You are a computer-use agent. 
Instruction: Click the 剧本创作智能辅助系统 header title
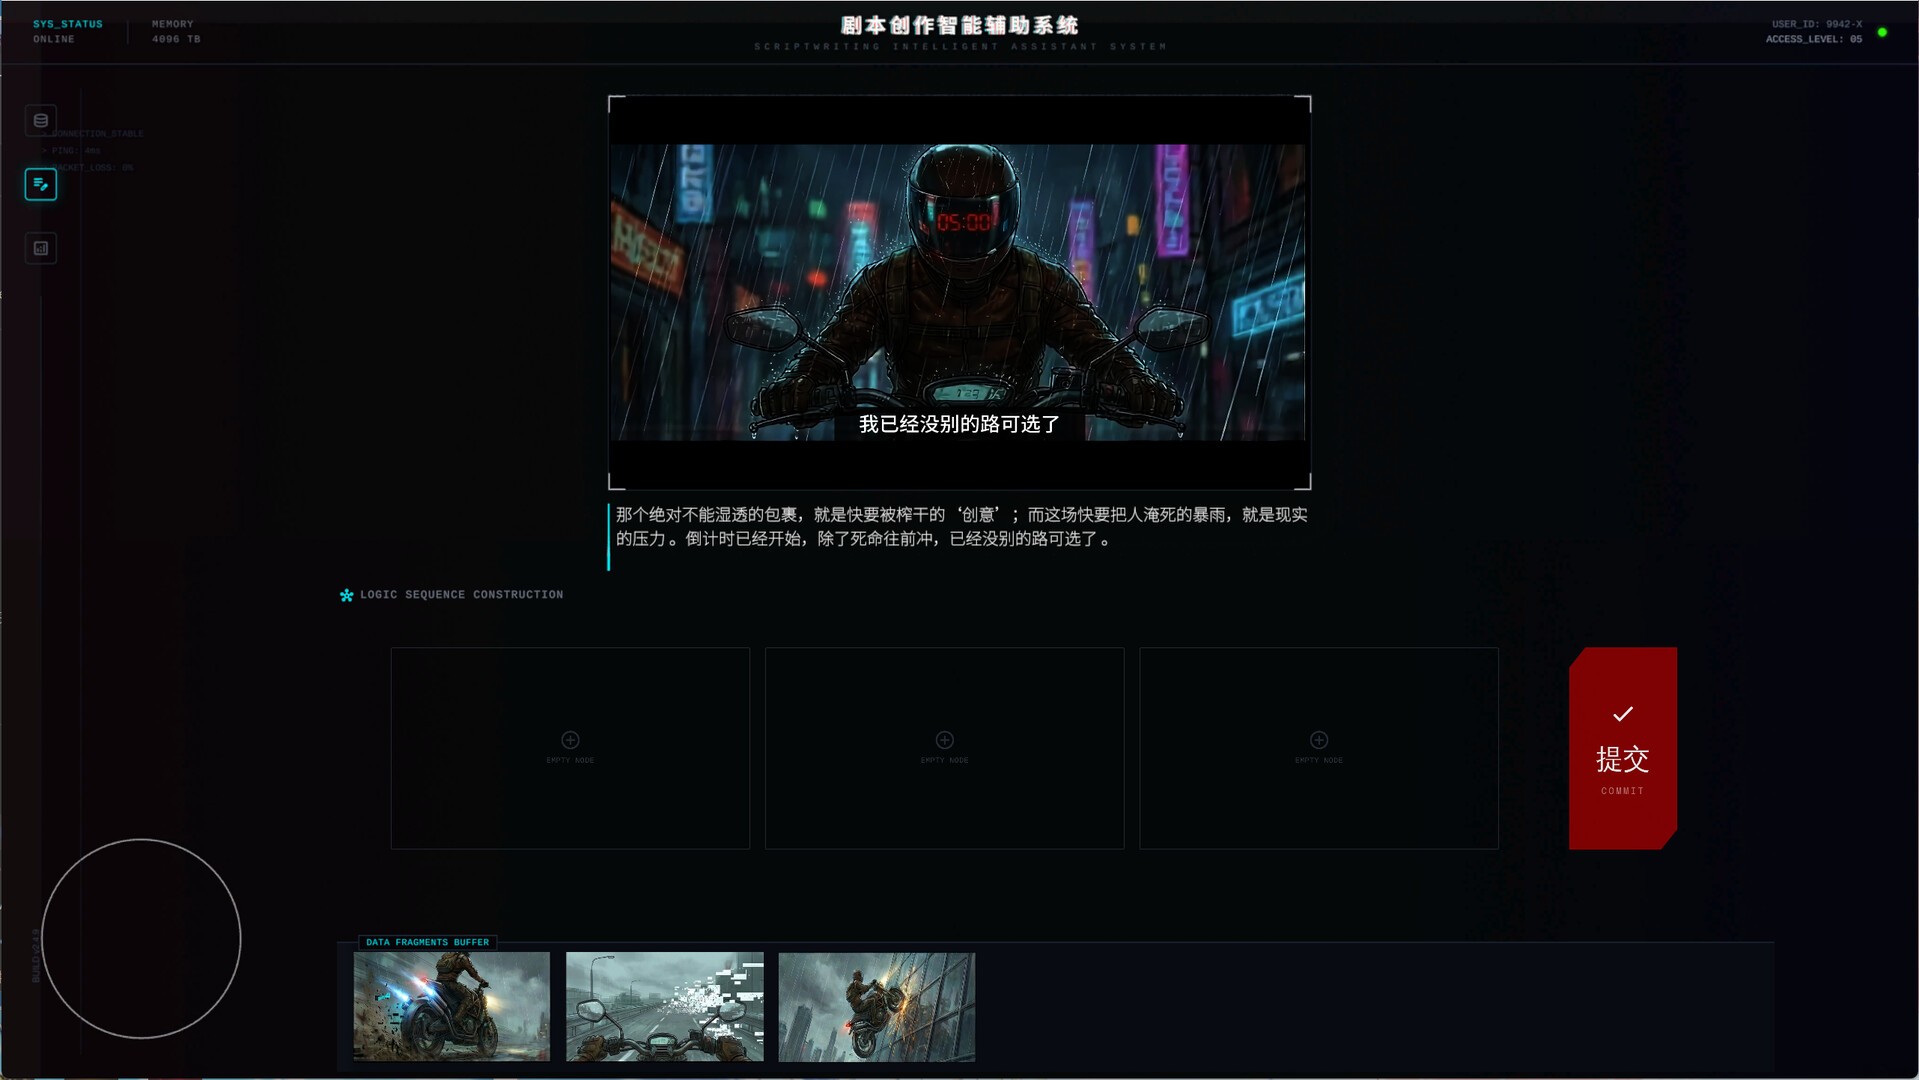pos(958,25)
